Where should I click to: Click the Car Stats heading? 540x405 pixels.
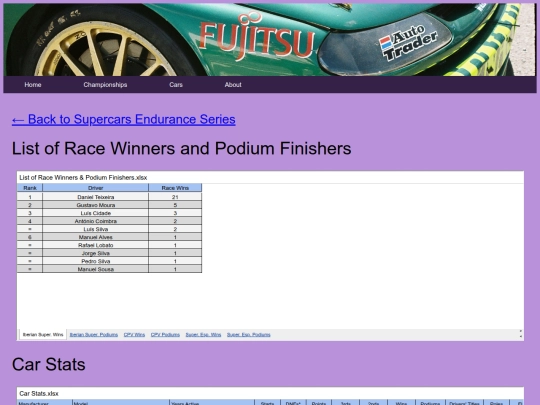[x=49, y=364]
